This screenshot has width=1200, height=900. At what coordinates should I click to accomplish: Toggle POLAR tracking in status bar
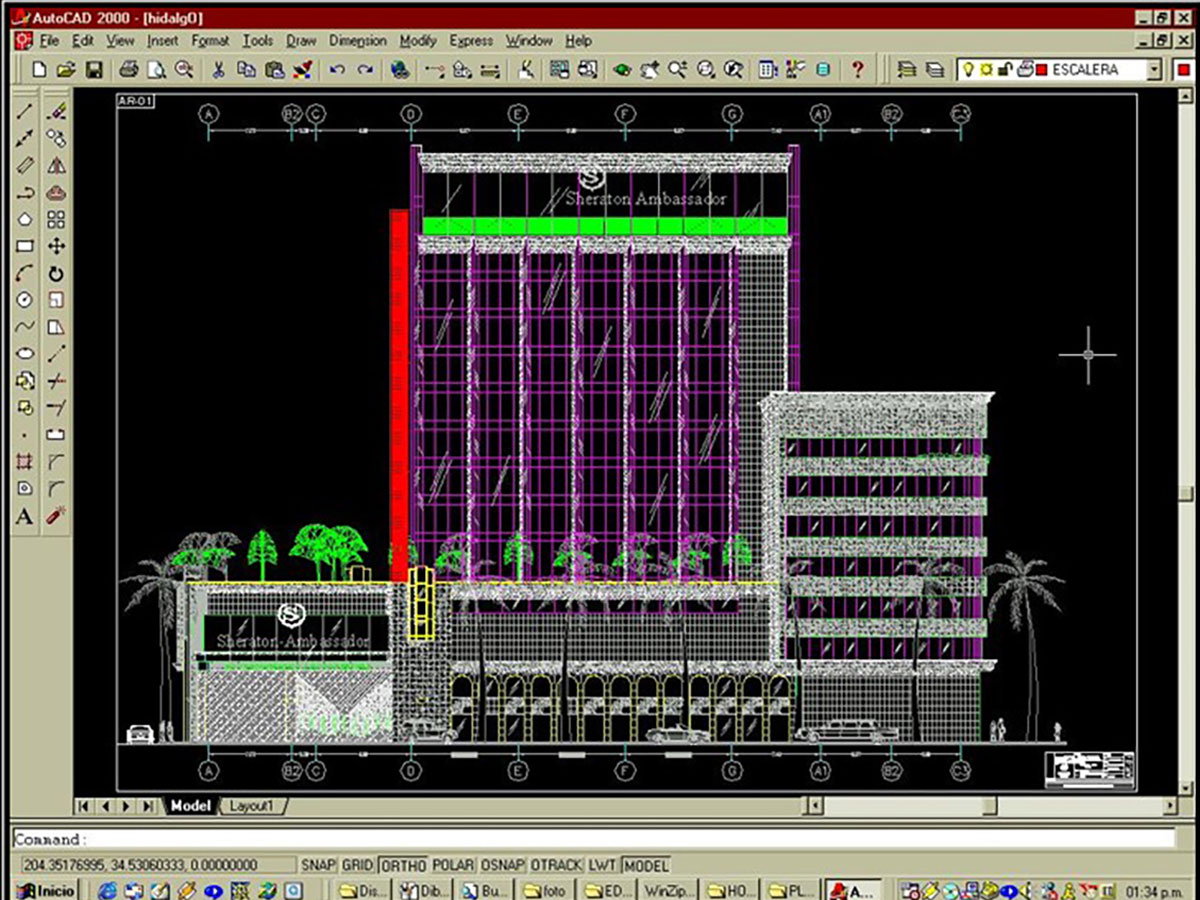click(x=453, y=865)
